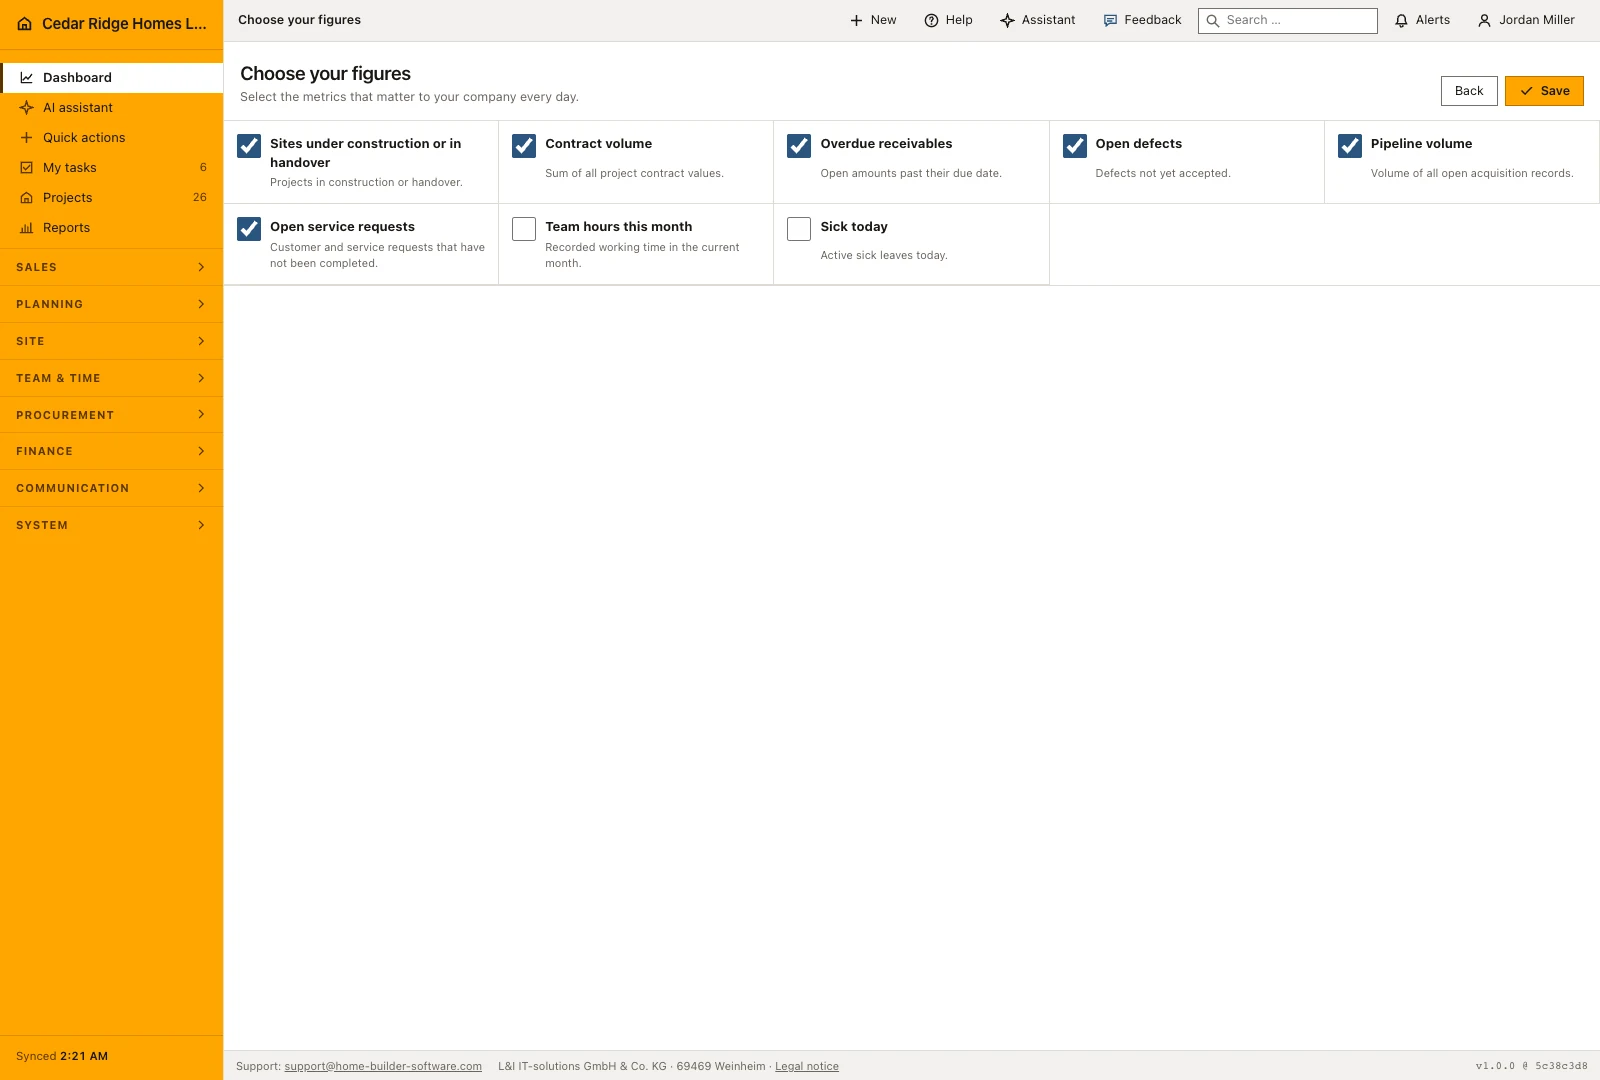Click the Save button
The width and height of the screenshot is (1600, 1080).
coord(1544,91)
